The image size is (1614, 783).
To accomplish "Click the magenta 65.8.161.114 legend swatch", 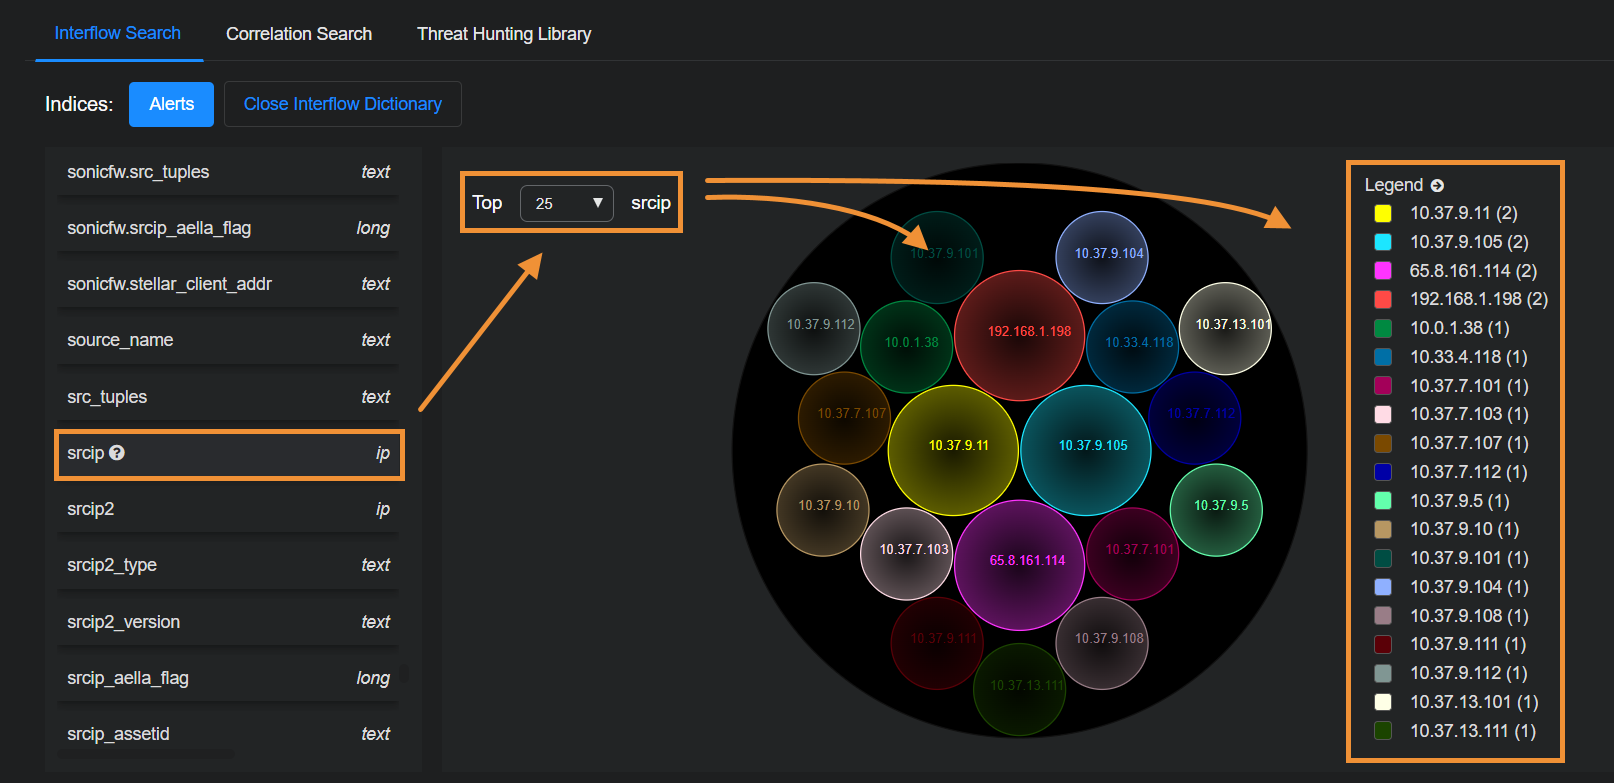I will coord(1383,271).
